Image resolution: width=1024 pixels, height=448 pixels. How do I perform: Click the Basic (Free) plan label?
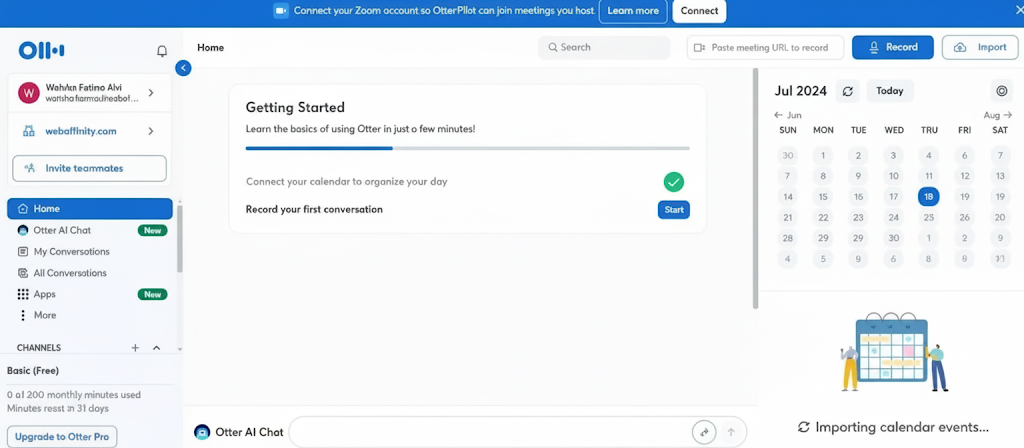tap(33, 371)
